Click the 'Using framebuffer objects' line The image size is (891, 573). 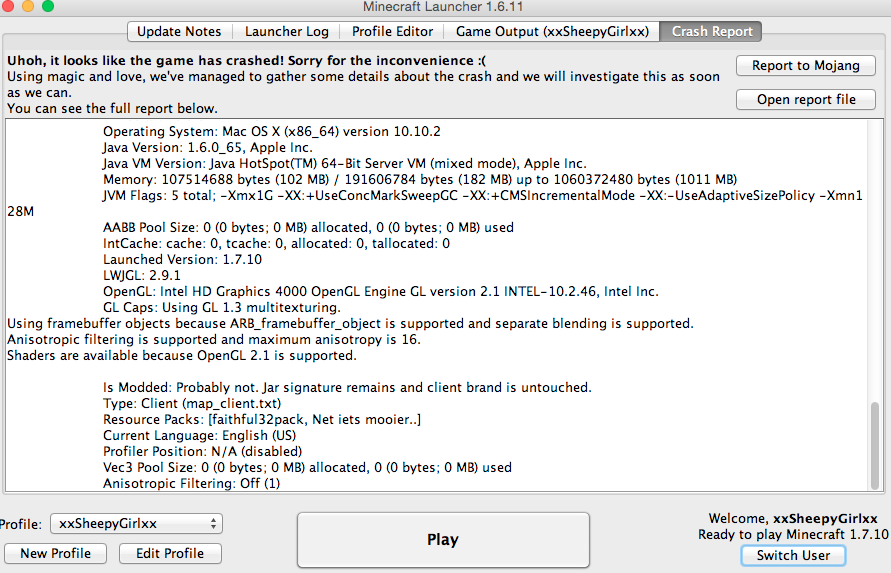tap(351, 323)
